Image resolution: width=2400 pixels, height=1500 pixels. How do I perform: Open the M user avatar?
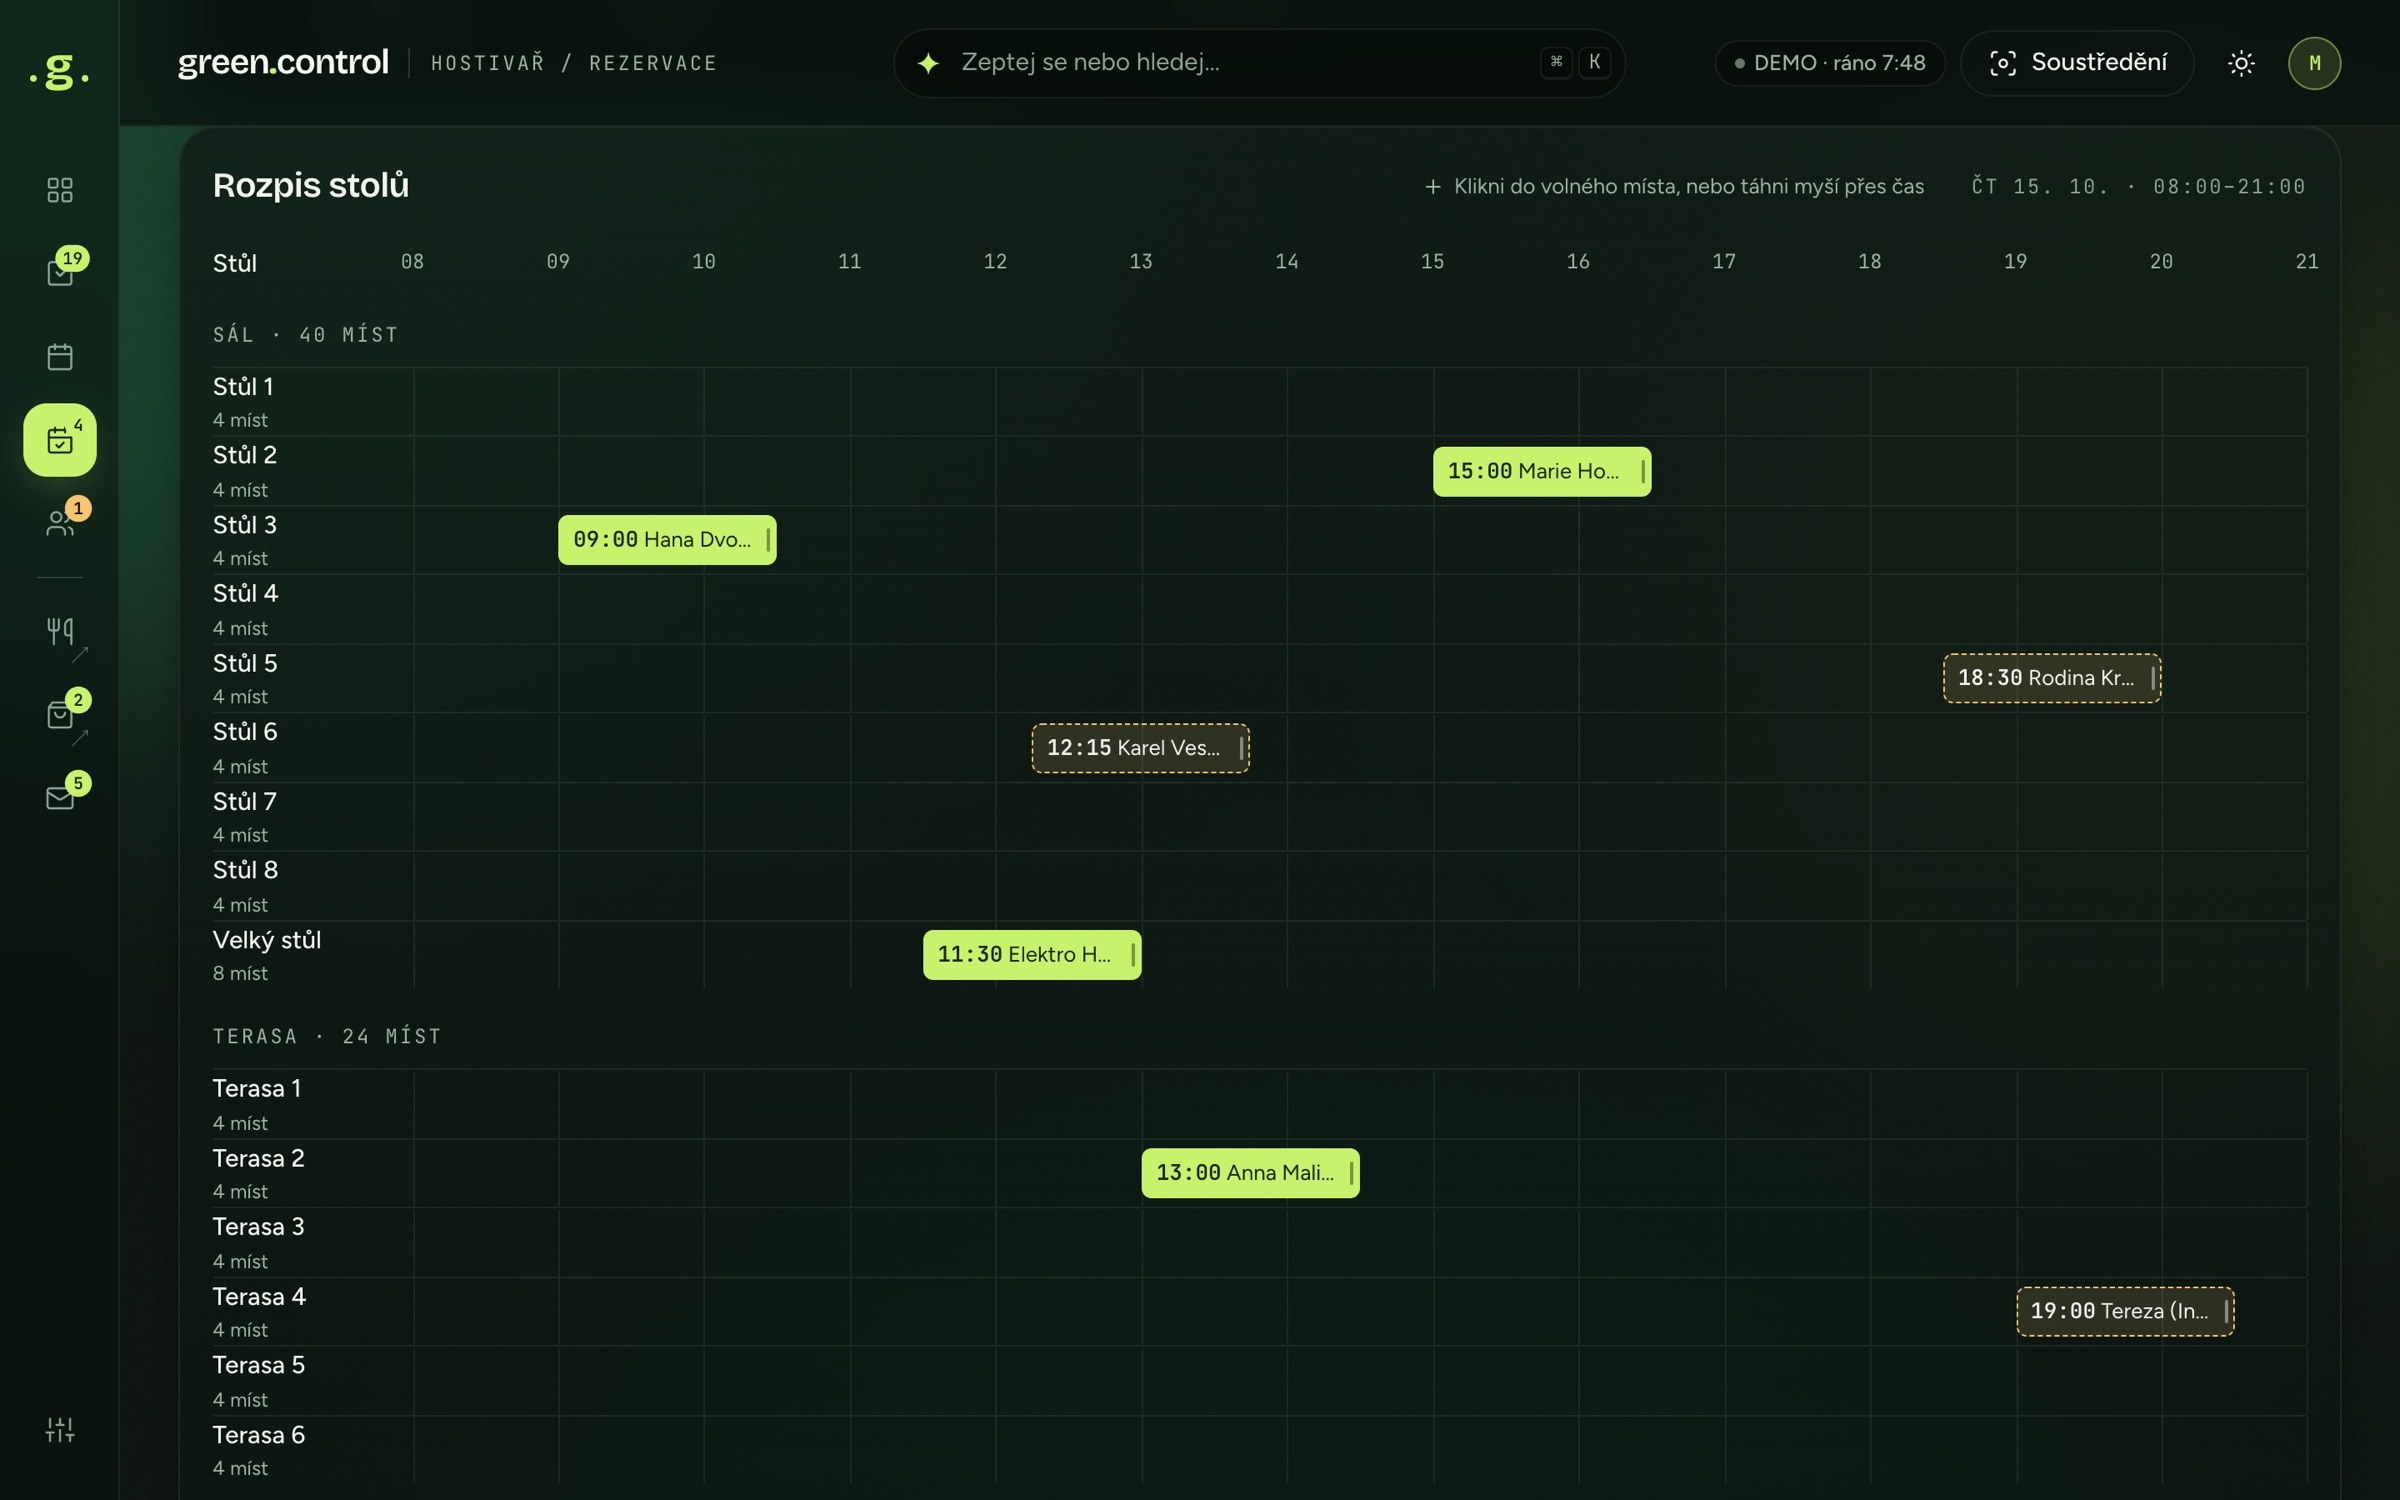[x=2314, y=63]
